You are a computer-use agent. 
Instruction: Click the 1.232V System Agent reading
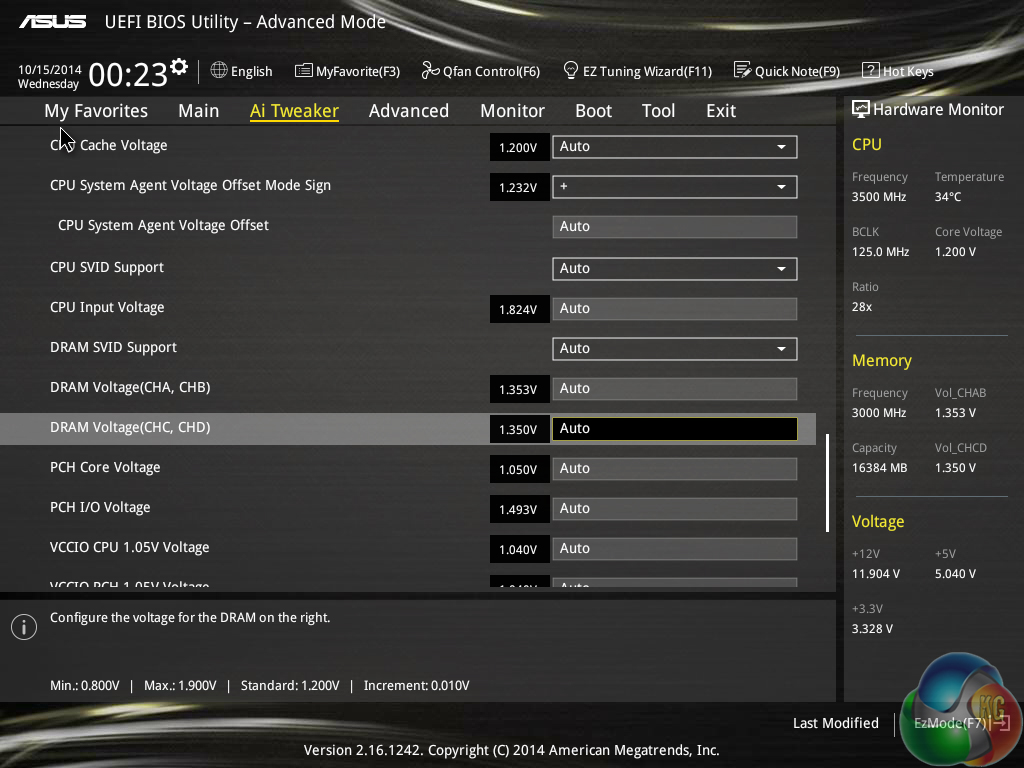tap(519, 187)
